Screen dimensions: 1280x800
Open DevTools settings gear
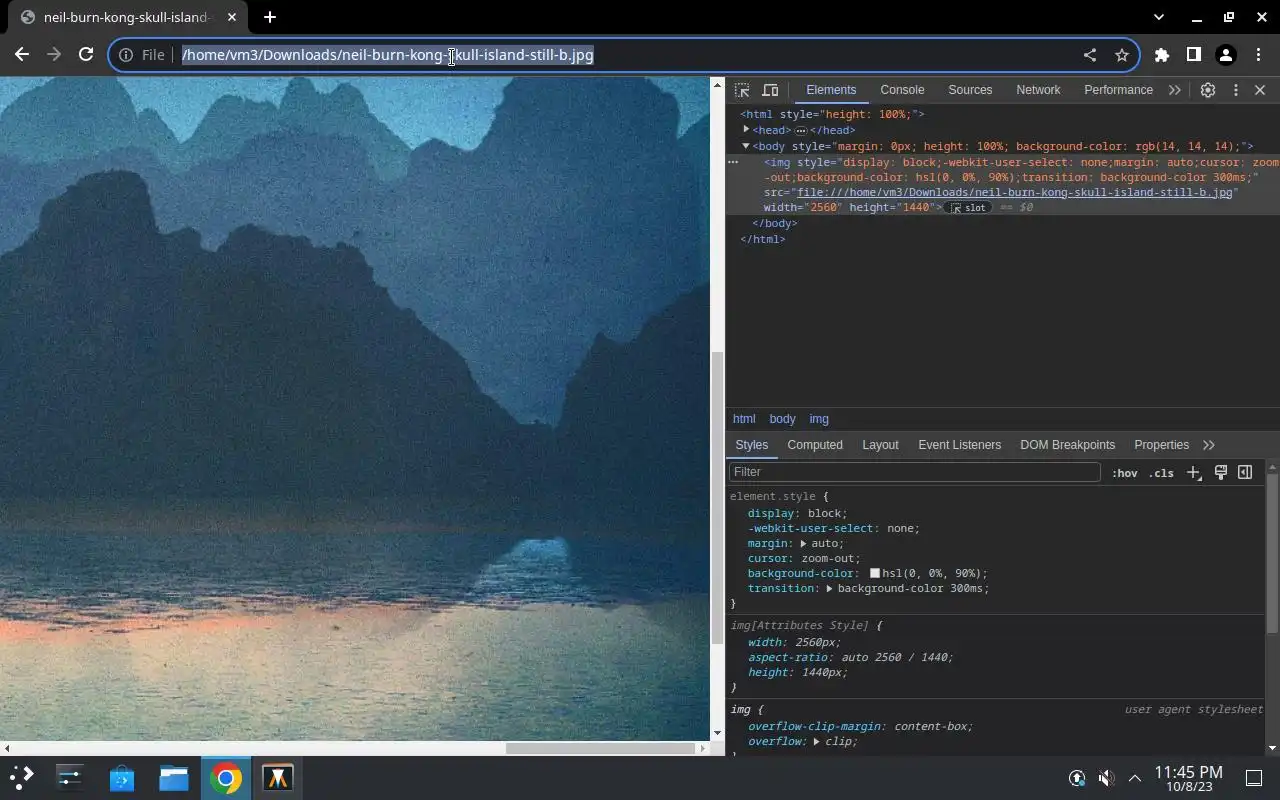point(1208,90)
